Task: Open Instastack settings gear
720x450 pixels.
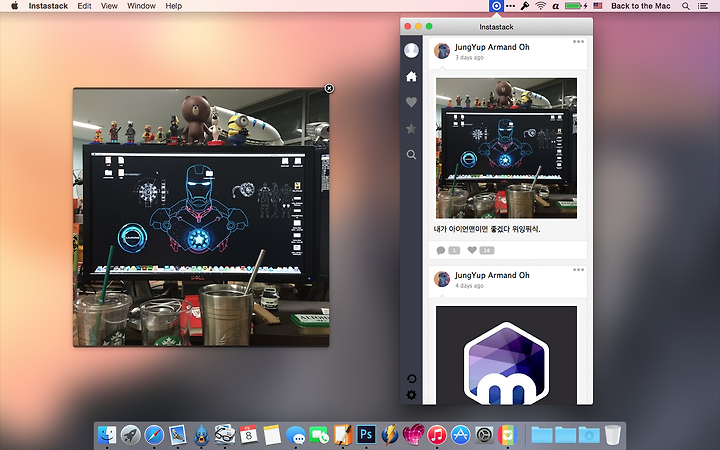Action: (x=411, y=394)
